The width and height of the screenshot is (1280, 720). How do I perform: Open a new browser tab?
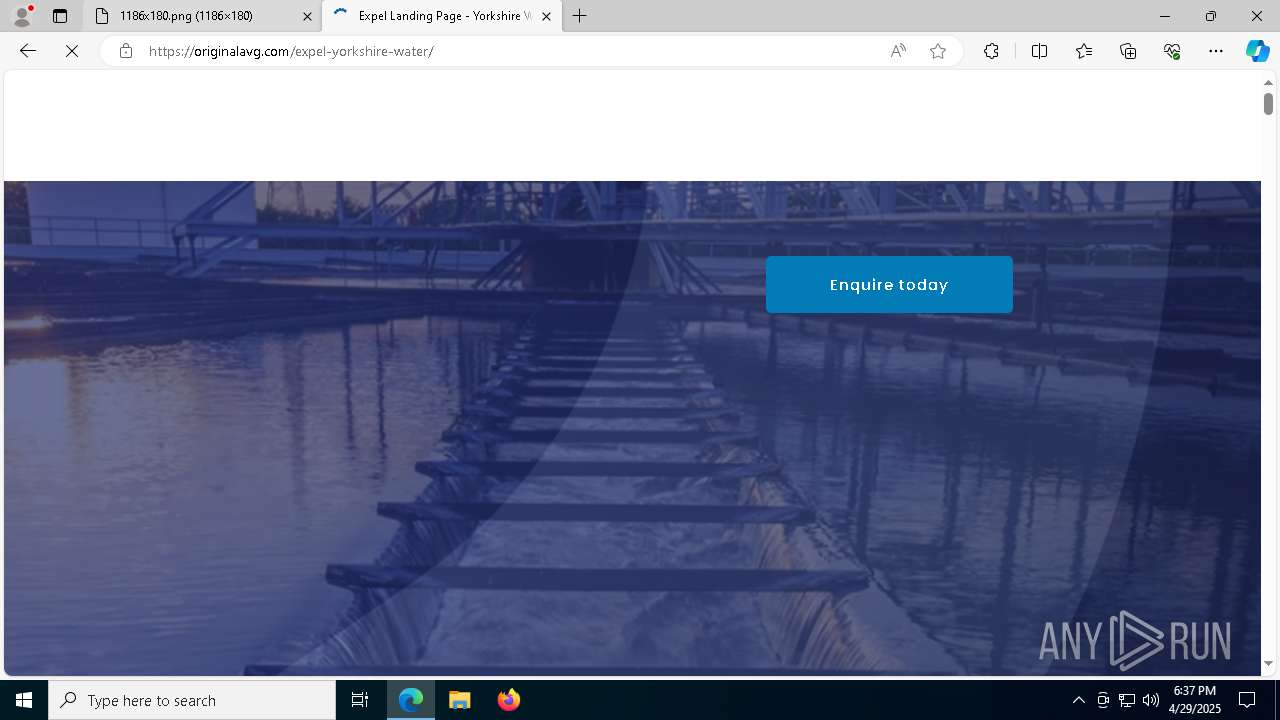coord(580,16)
